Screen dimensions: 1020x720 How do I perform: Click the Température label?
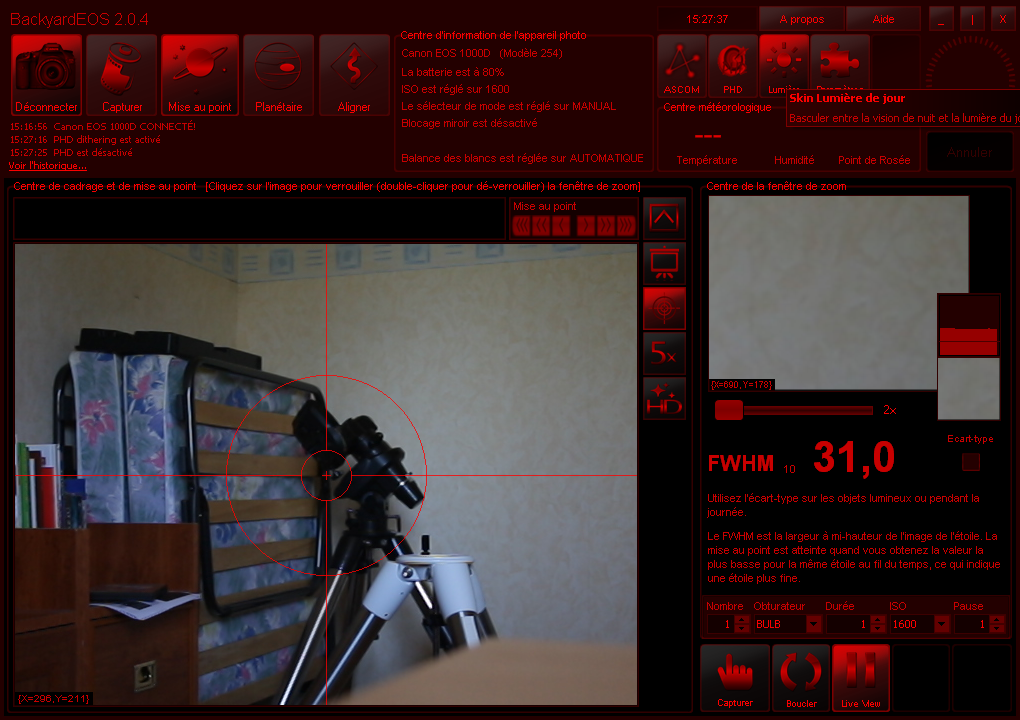706,160
